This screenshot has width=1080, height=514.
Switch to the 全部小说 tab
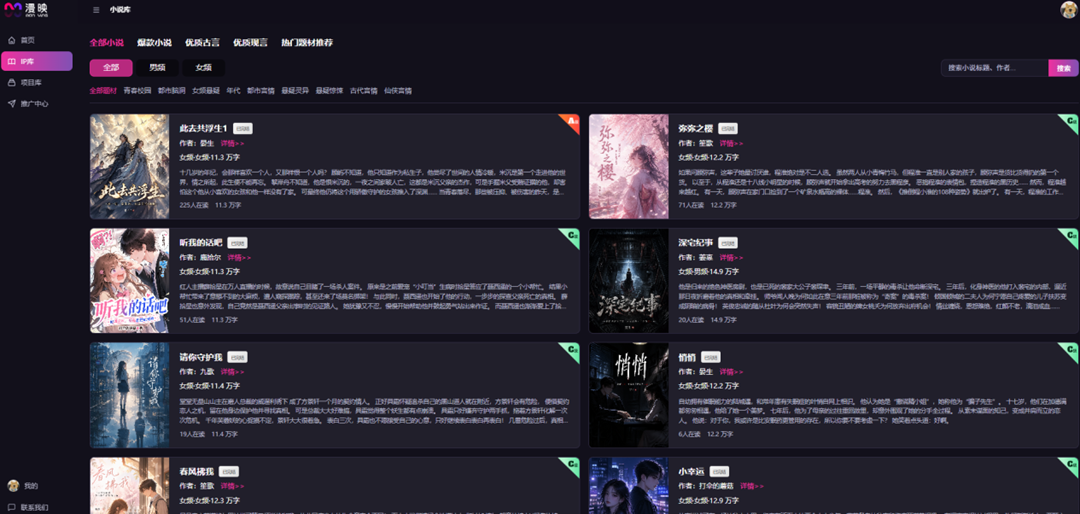tap(107, 43)
